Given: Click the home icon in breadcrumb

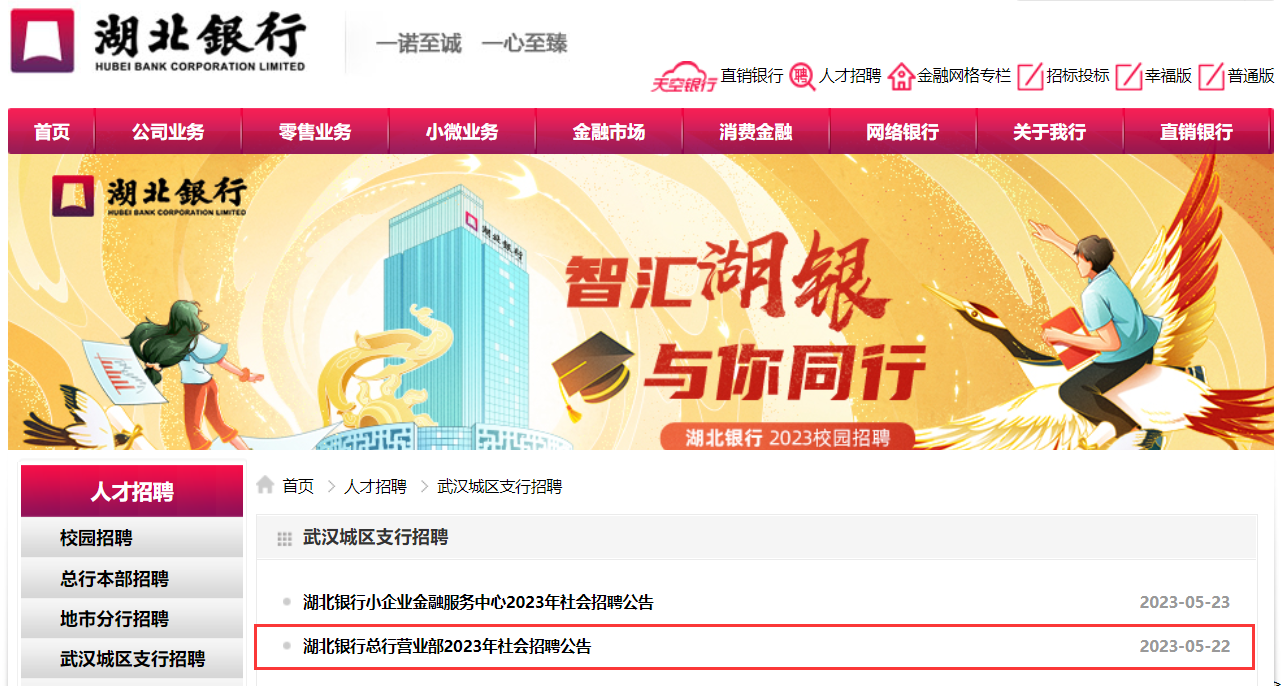Looking at the screenshot, I should click(x=265, y=485).
